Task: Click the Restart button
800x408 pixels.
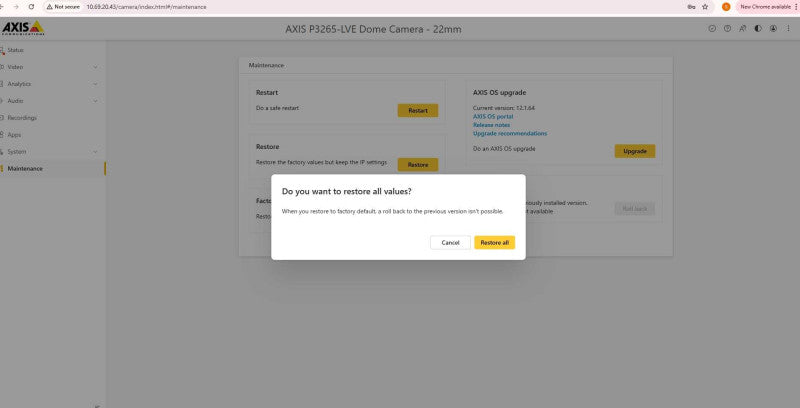Action: pos(418,111)
